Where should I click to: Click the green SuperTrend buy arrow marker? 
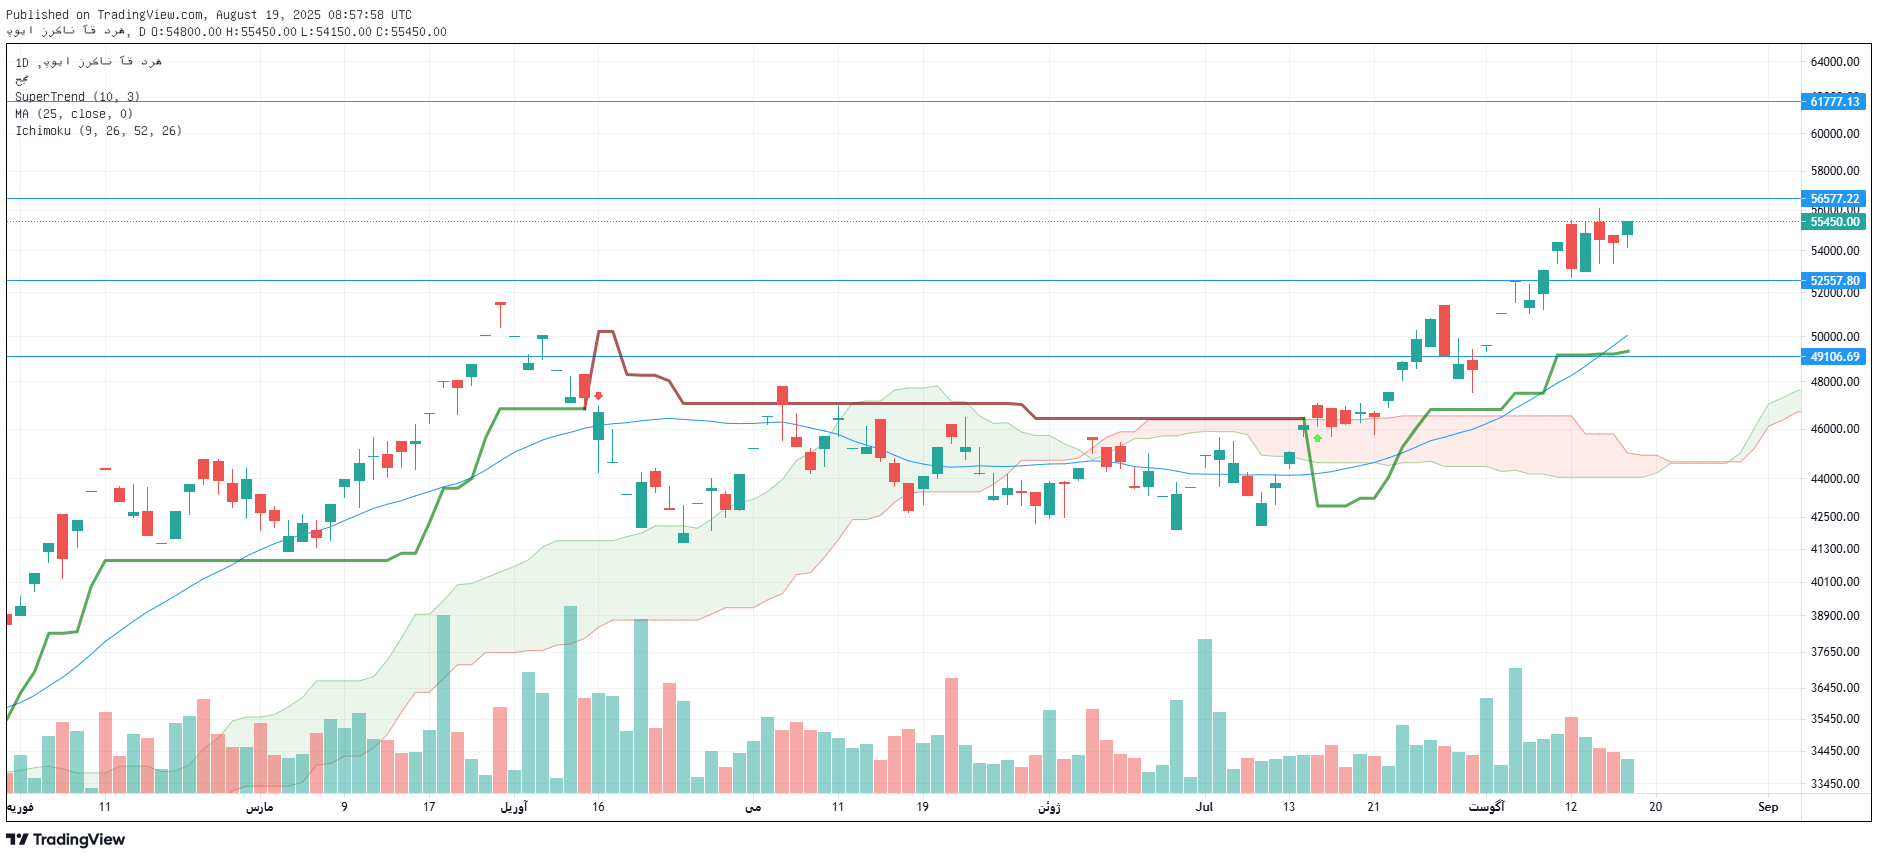click(x=1317, y=438)
